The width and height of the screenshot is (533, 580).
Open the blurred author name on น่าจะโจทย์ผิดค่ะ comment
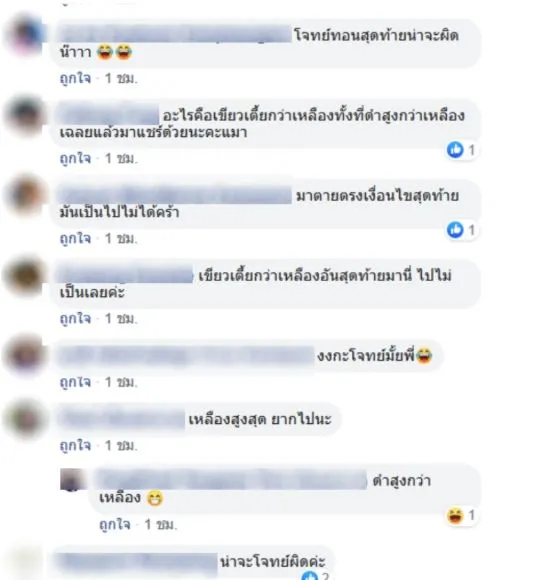click(x=139, y=562)
